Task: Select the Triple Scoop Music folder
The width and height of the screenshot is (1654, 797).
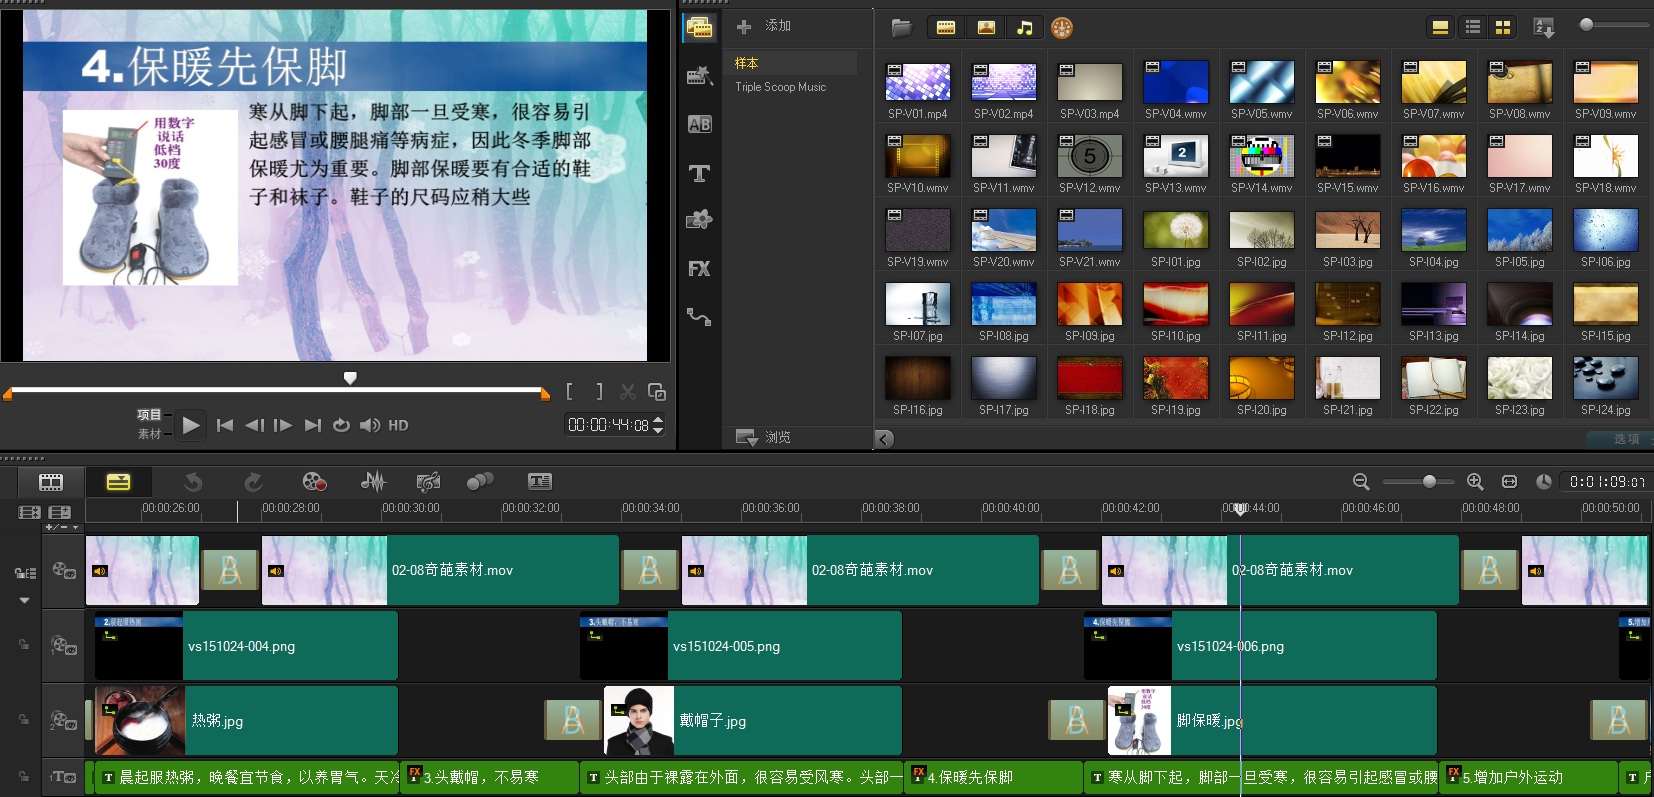Action: pyautogui.click(x=781, y=87)
